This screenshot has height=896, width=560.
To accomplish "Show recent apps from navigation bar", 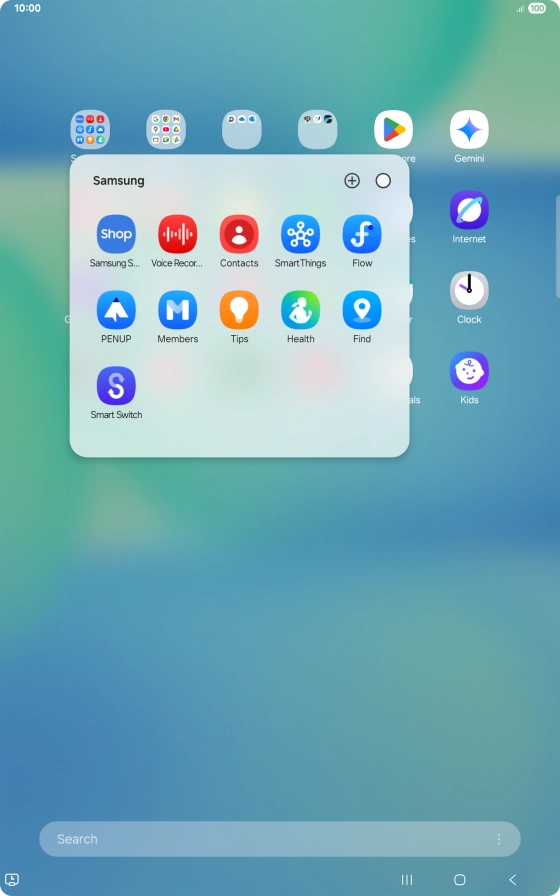I will pos(407,879).
